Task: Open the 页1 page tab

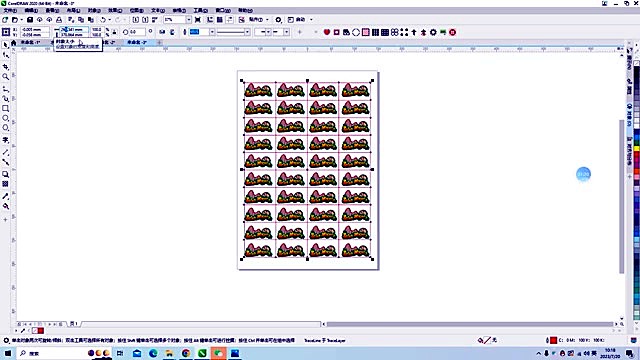Action: (x=74, y=324)
